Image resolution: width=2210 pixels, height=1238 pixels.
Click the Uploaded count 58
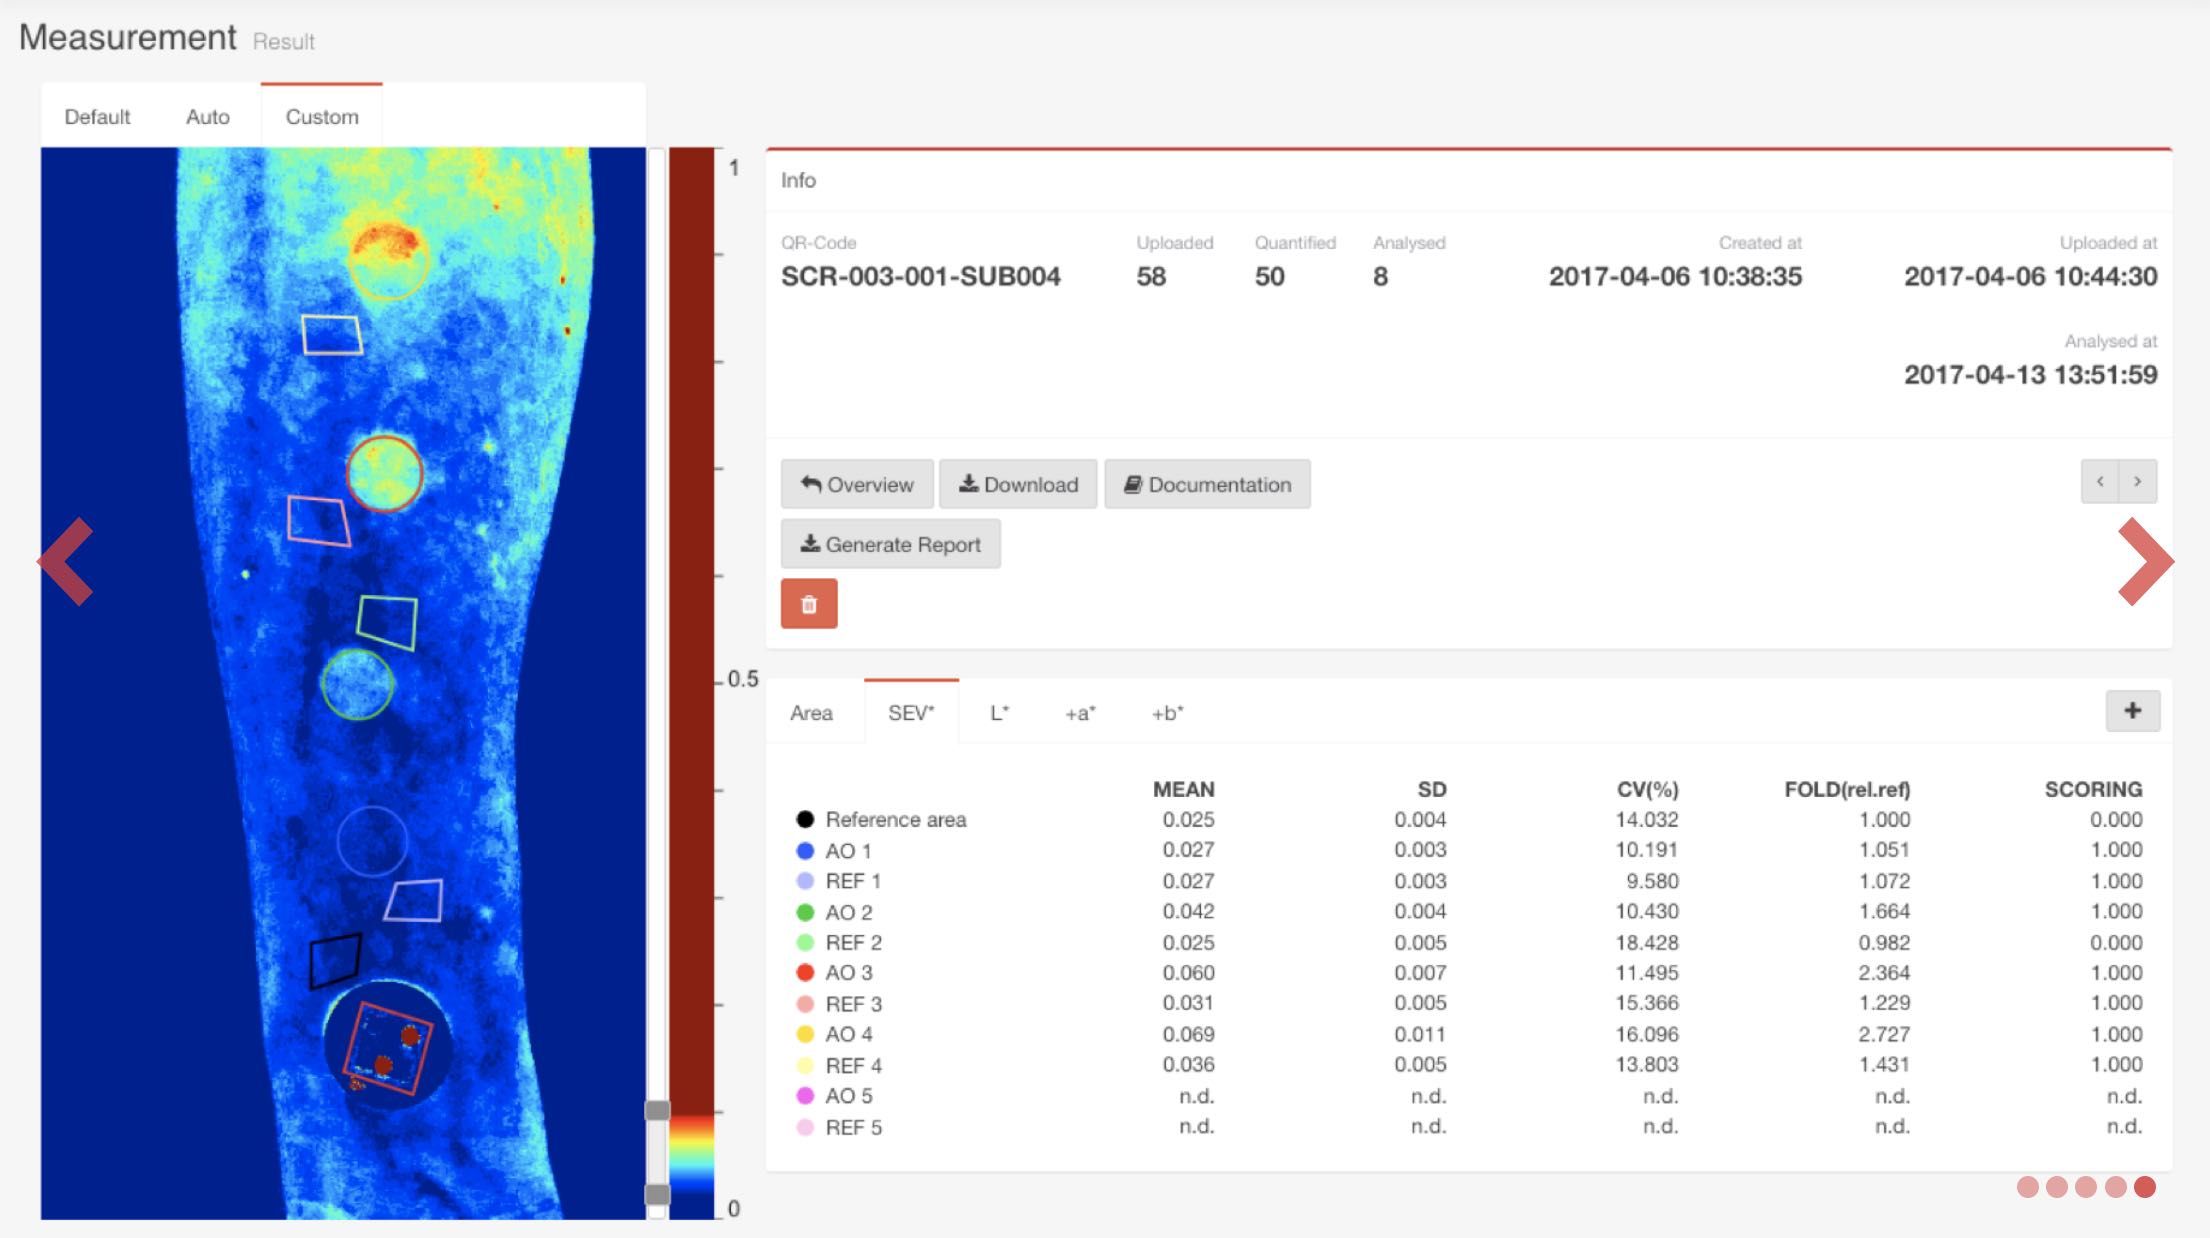[1151, 277]
